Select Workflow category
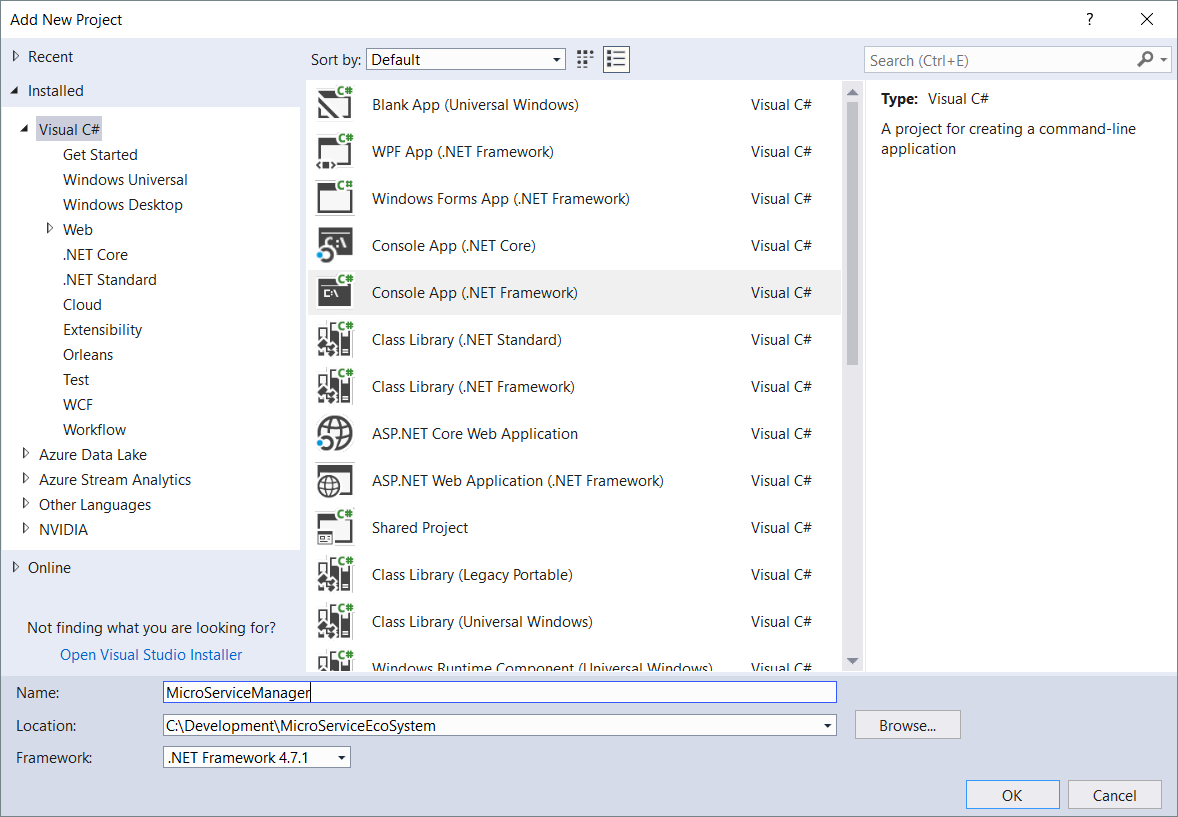 tap(95, 429)
